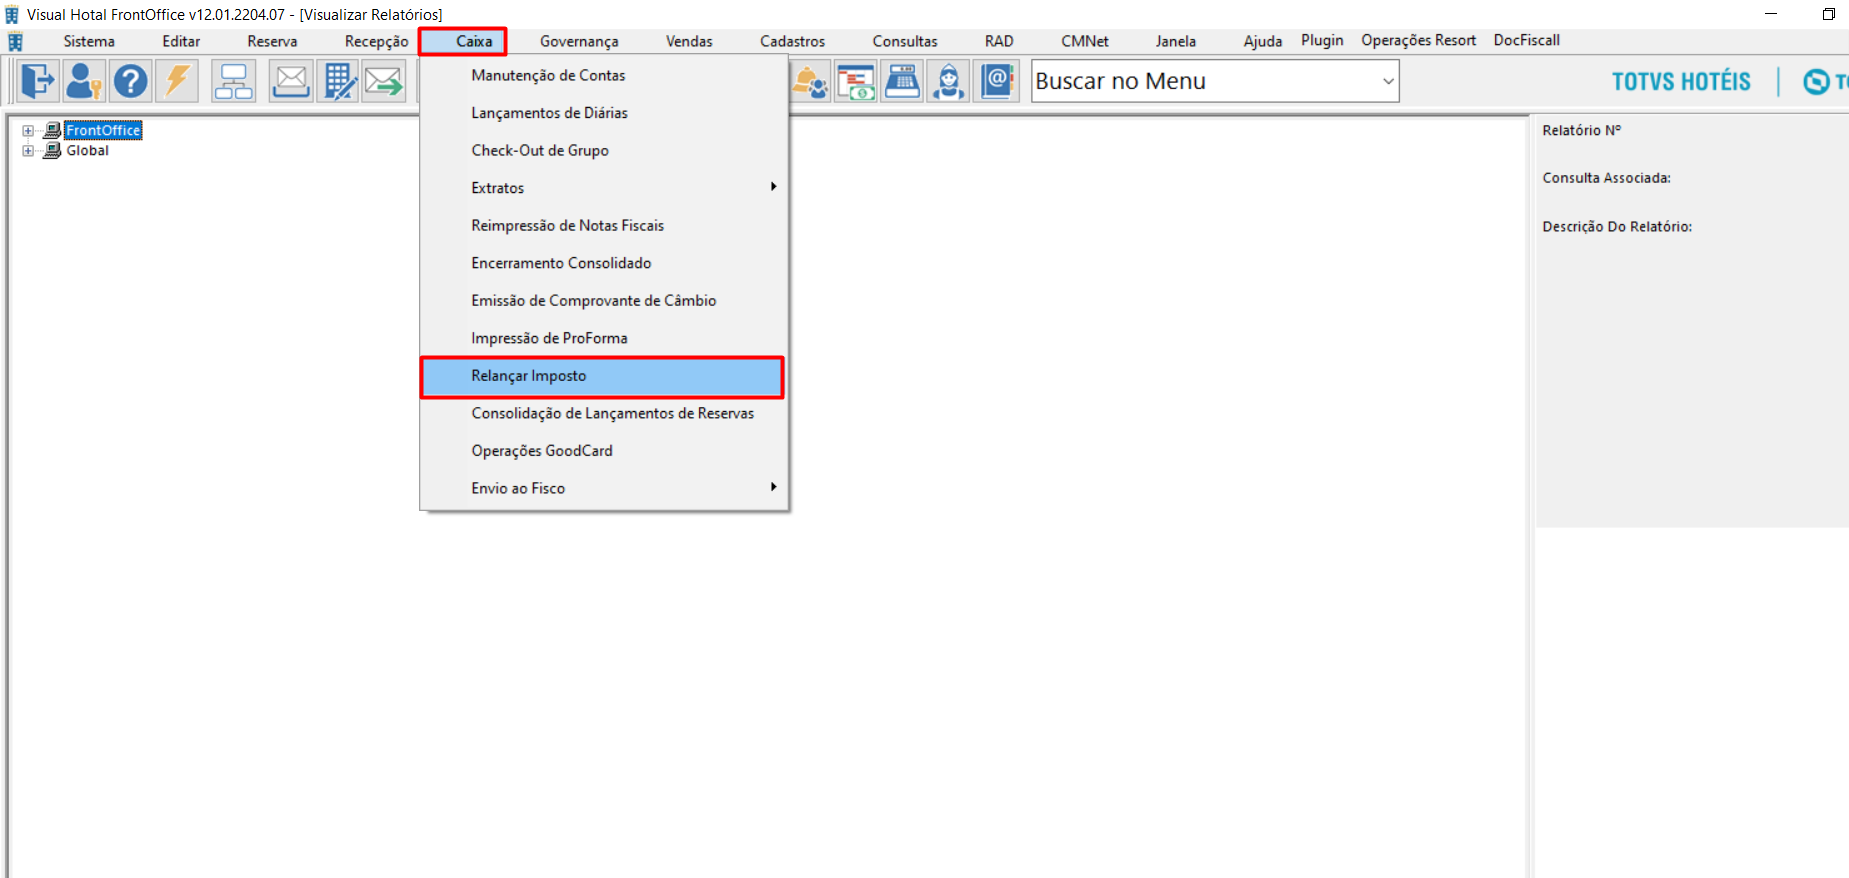Screen dimensions: 1849x878
Task: Open the Sistema menu
Action: 89,41
